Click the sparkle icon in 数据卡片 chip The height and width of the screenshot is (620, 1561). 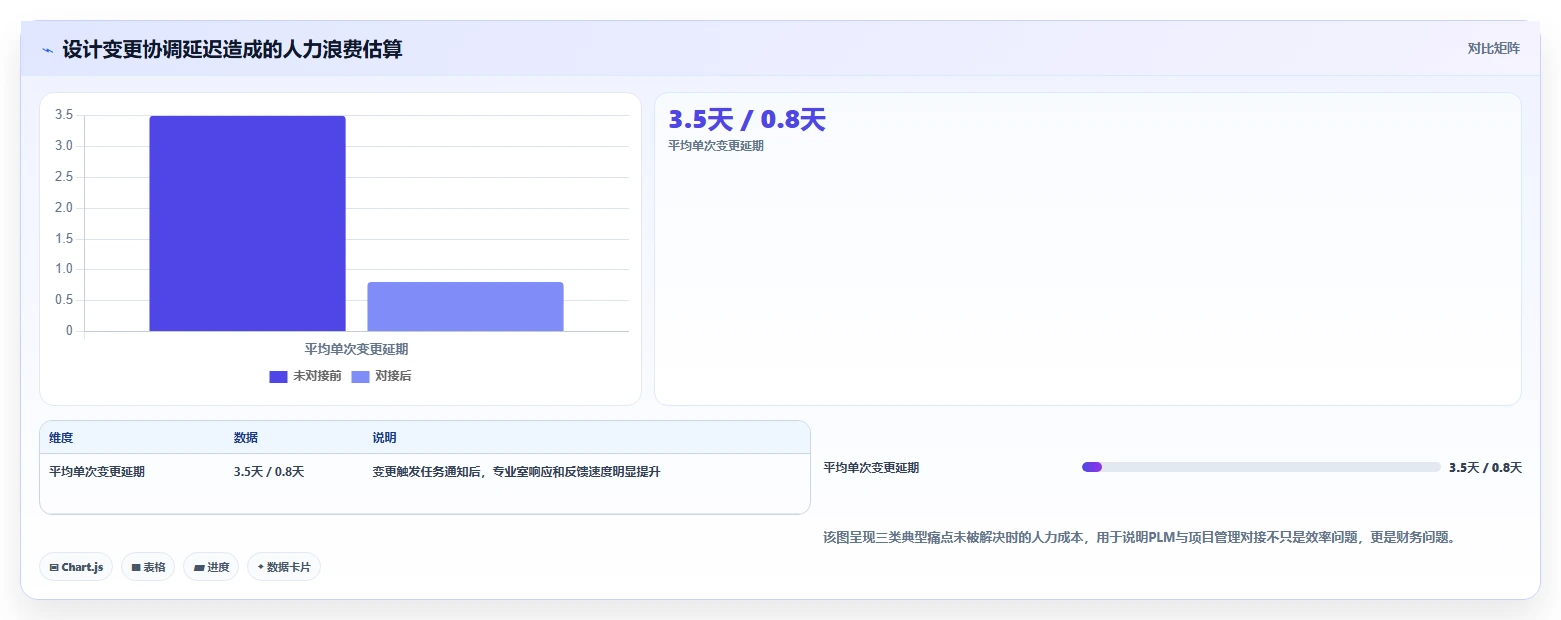click(x=261, y=567)
